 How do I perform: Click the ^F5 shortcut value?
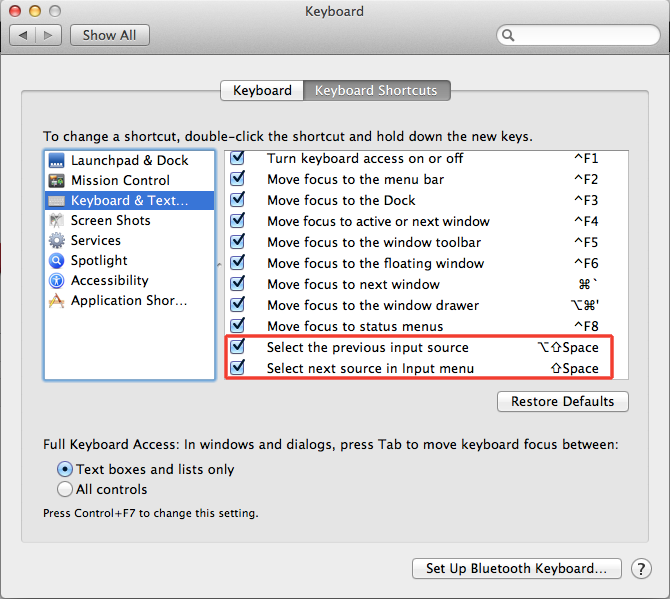(x=586, y=242)
